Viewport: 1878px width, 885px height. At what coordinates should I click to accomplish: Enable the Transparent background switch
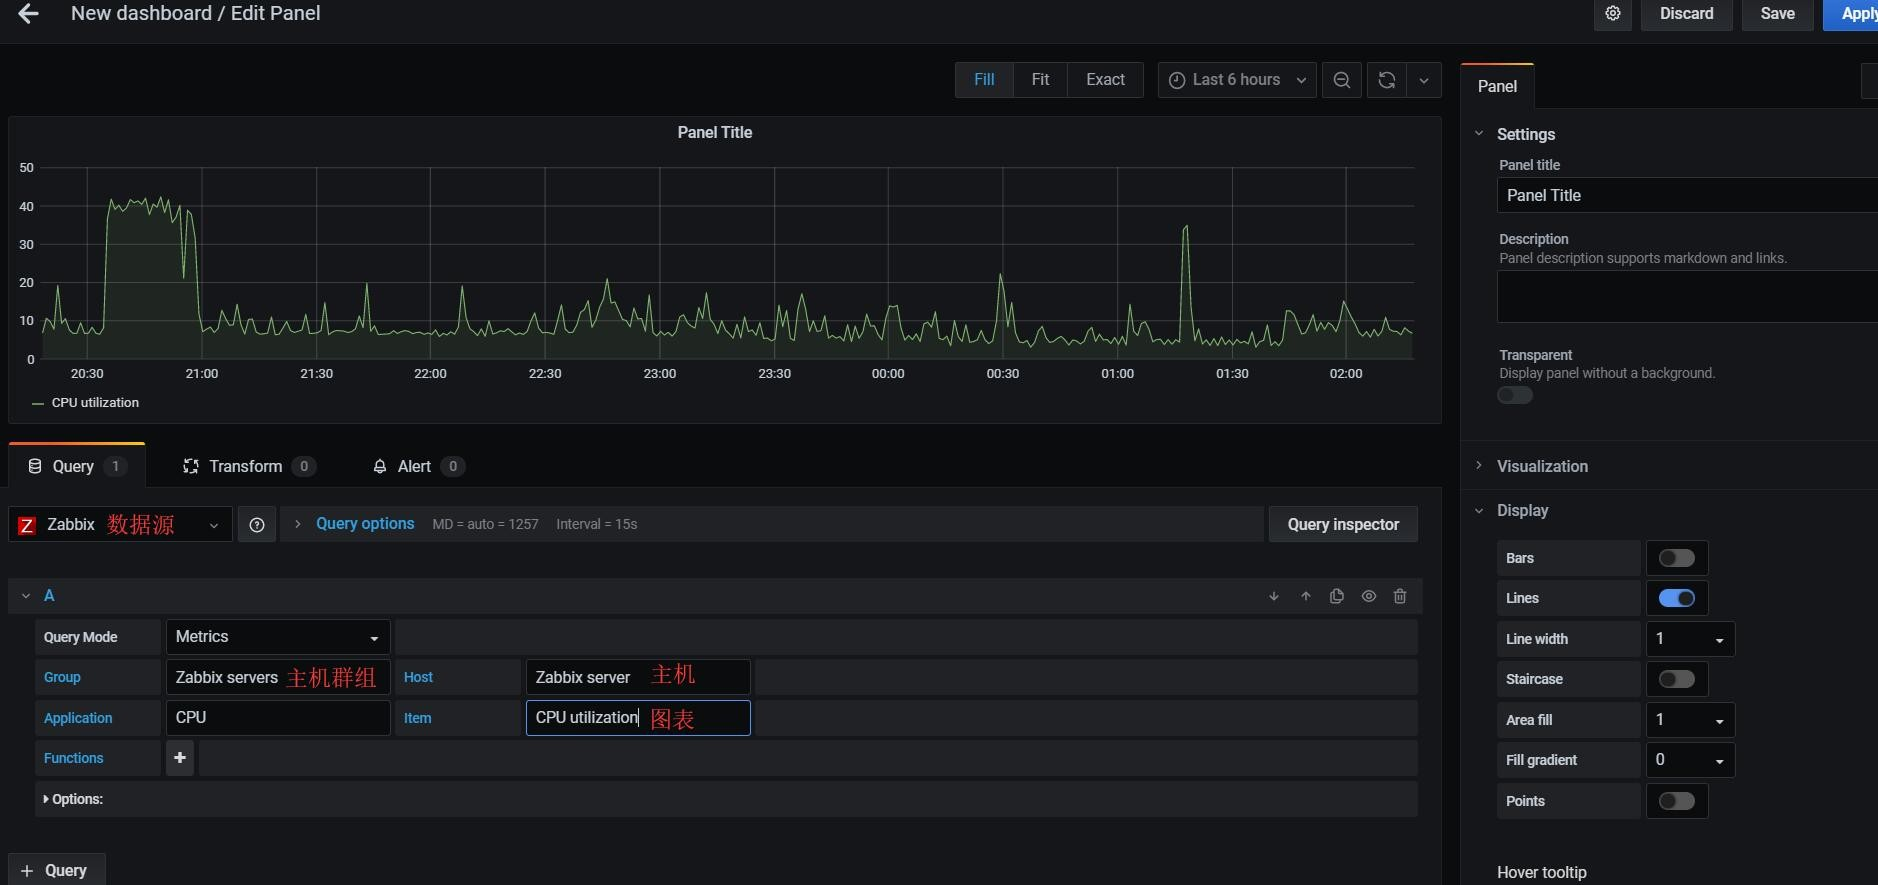pyautogui.click(x=1515, y=395)
